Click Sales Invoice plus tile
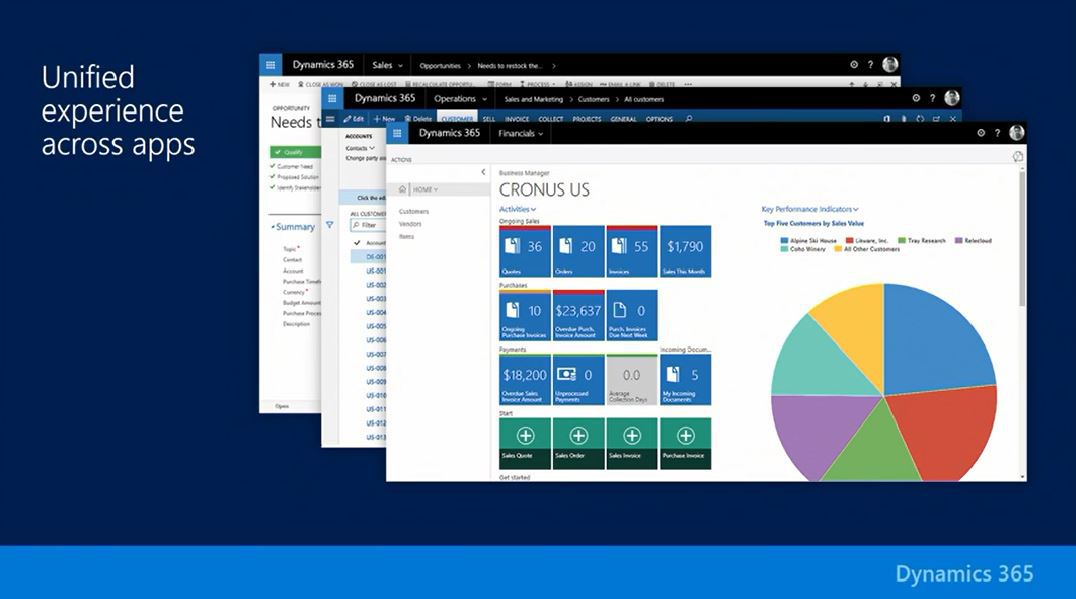Viewport: 1076px width, 599px height. (632, 444)
